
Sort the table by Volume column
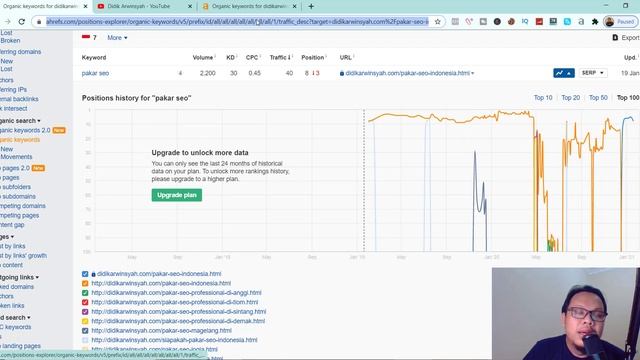pyautogui.click(x=204, y=58)
